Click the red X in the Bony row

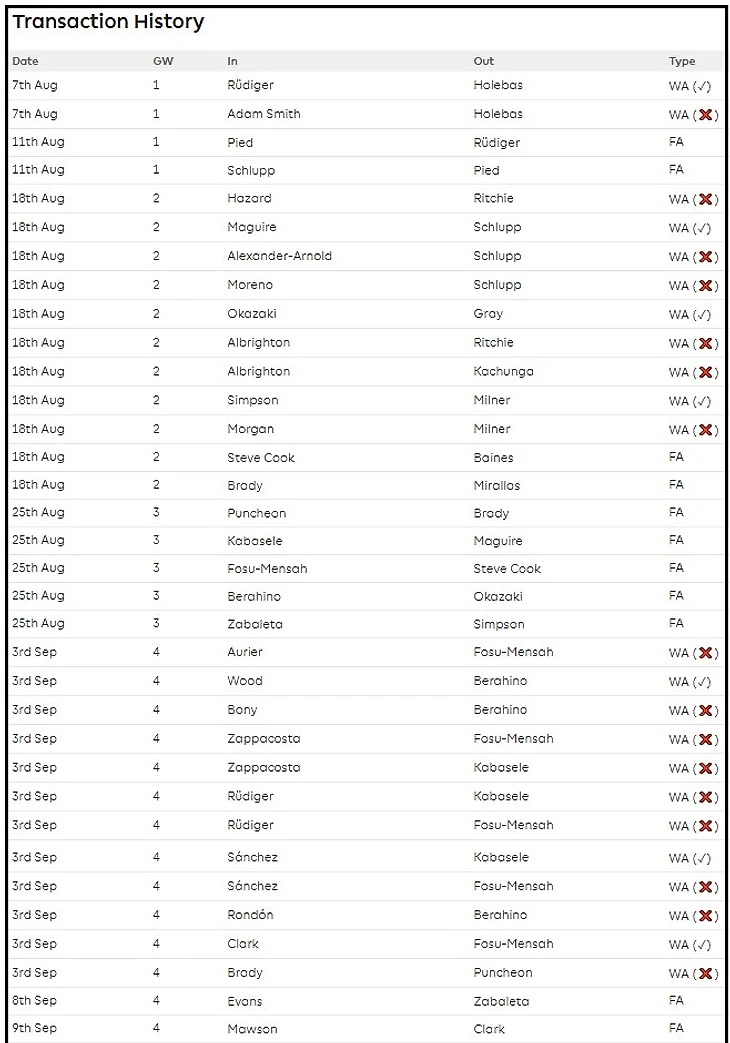pyautogui.click(x=704, y=711)
